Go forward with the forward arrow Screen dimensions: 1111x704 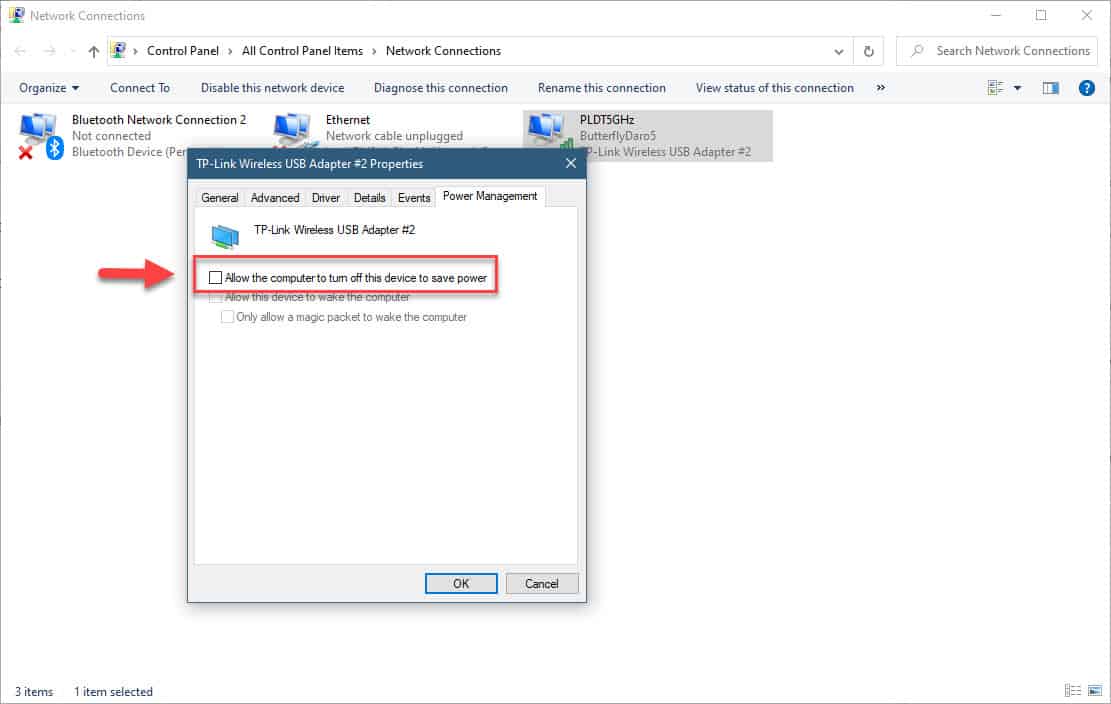(49, 51)
